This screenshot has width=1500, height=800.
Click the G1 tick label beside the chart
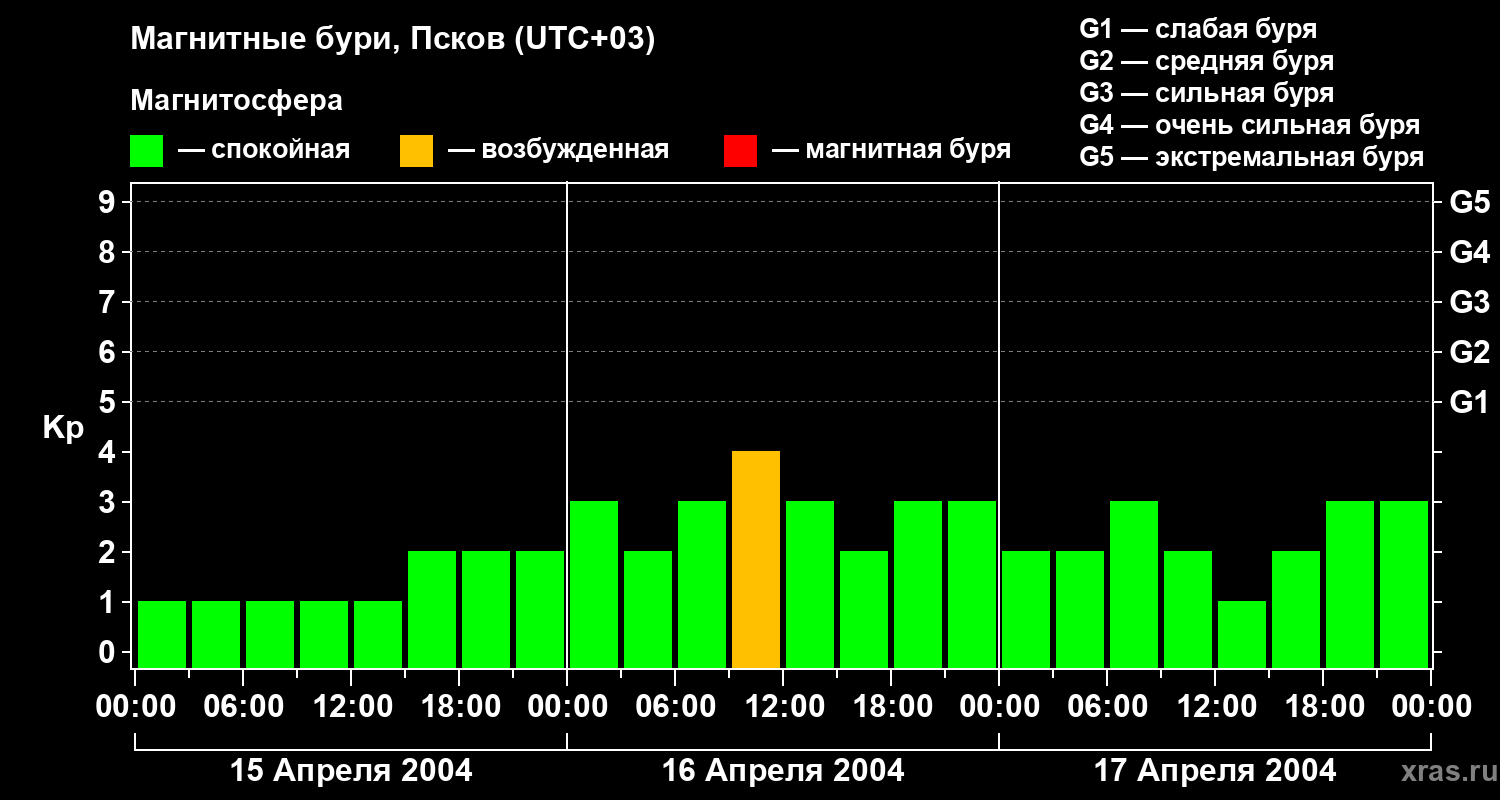pyautogui.click(x=1470, y=402)
